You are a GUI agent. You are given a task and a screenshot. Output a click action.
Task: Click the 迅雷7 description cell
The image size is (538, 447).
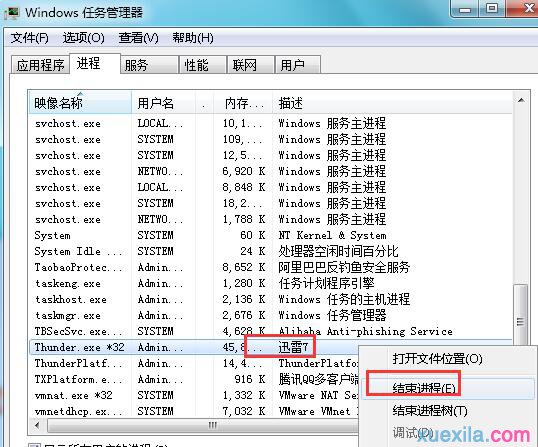tap(294, 347)
